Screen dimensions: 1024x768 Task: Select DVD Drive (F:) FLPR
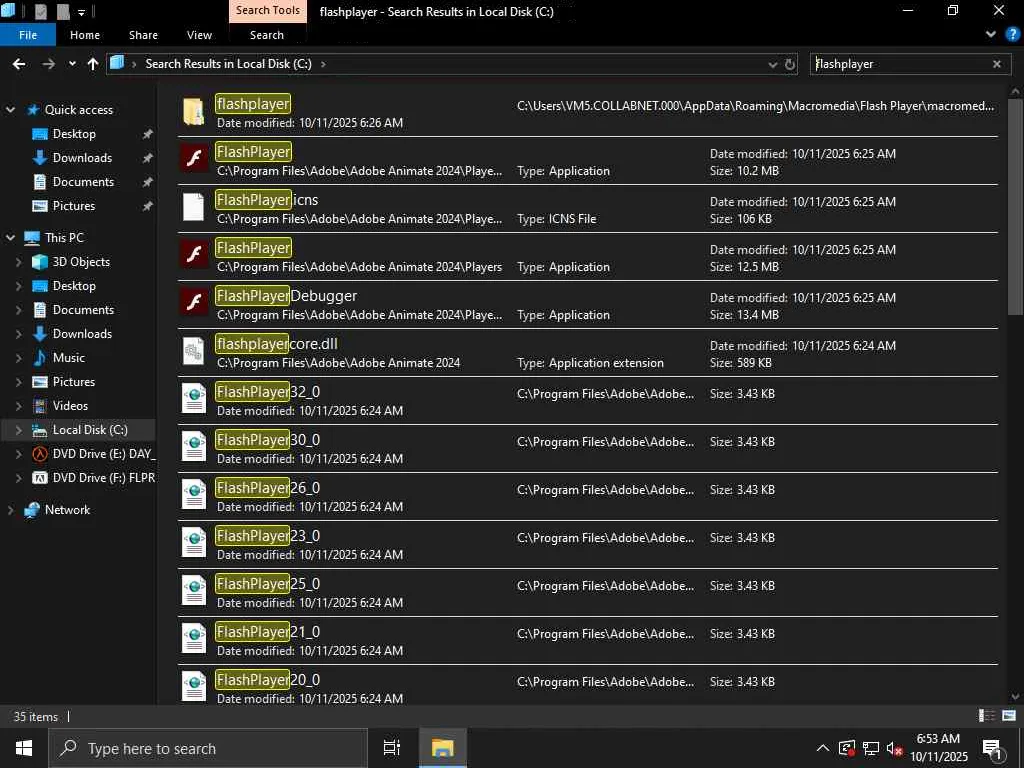[103, 478]
